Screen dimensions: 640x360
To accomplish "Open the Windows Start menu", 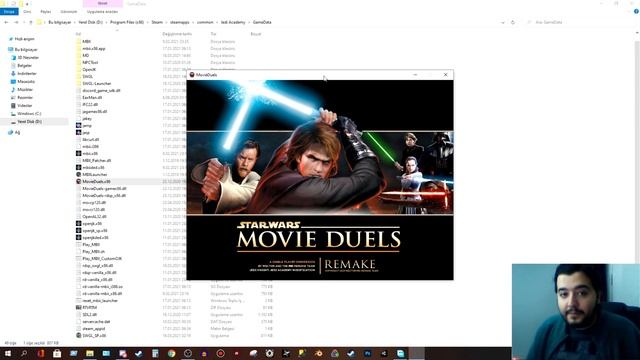I will pyautogui.click(x=8, y=353).
